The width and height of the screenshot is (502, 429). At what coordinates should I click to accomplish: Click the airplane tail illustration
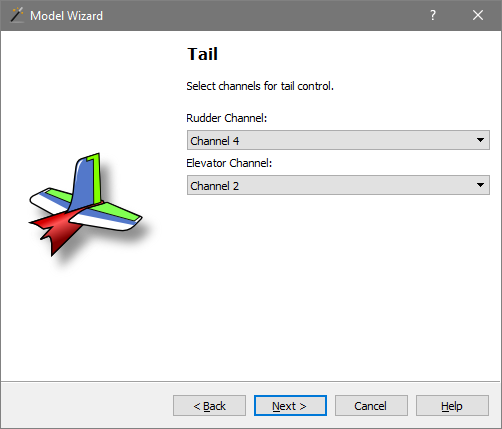(x=86, y=205)
